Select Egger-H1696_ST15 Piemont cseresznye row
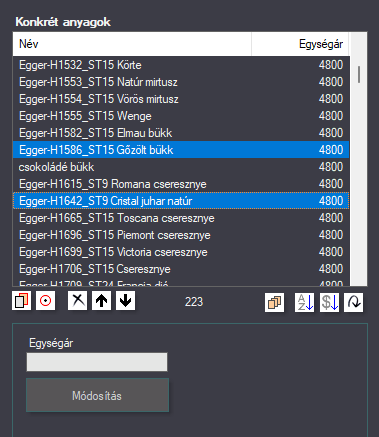Viewport: 379px width, 437px height. tap(181, 235)
